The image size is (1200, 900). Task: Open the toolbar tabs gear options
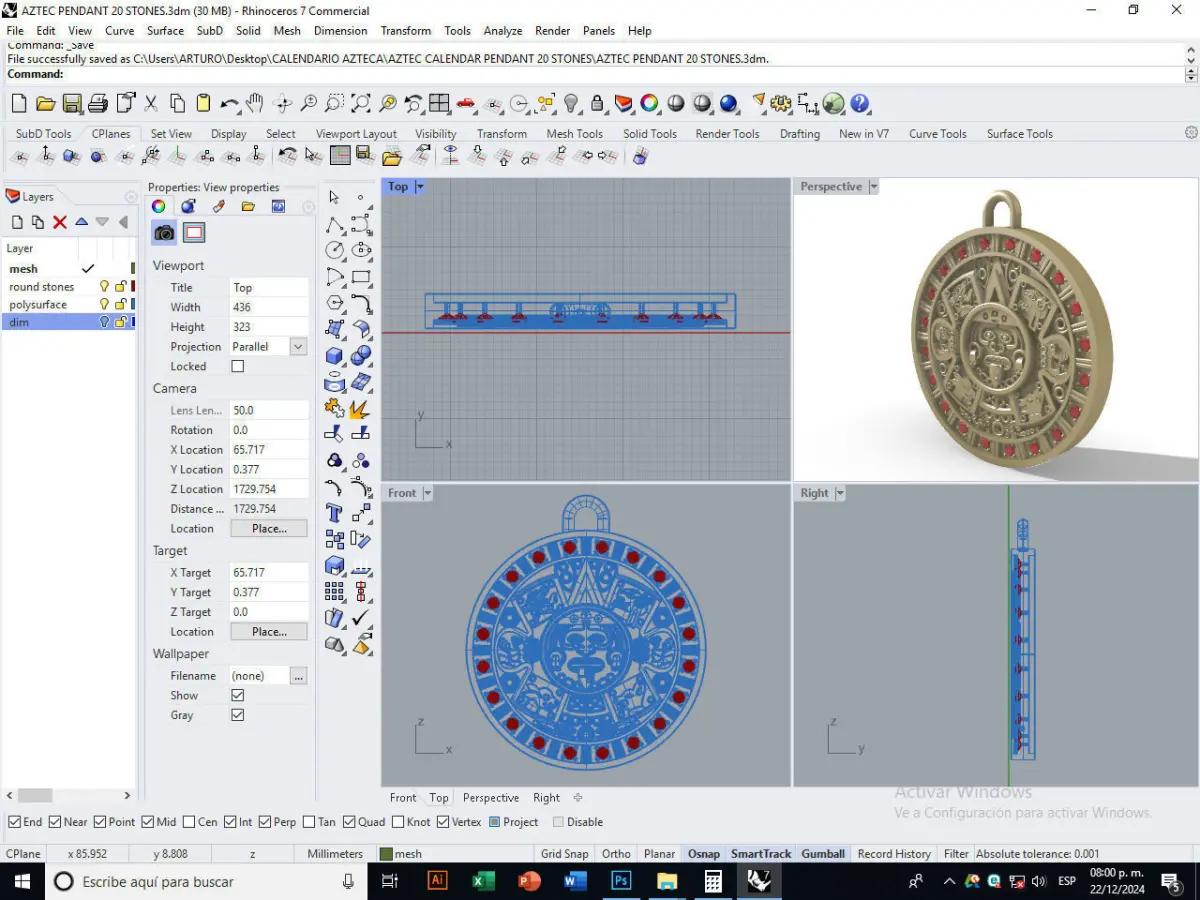1191,133
